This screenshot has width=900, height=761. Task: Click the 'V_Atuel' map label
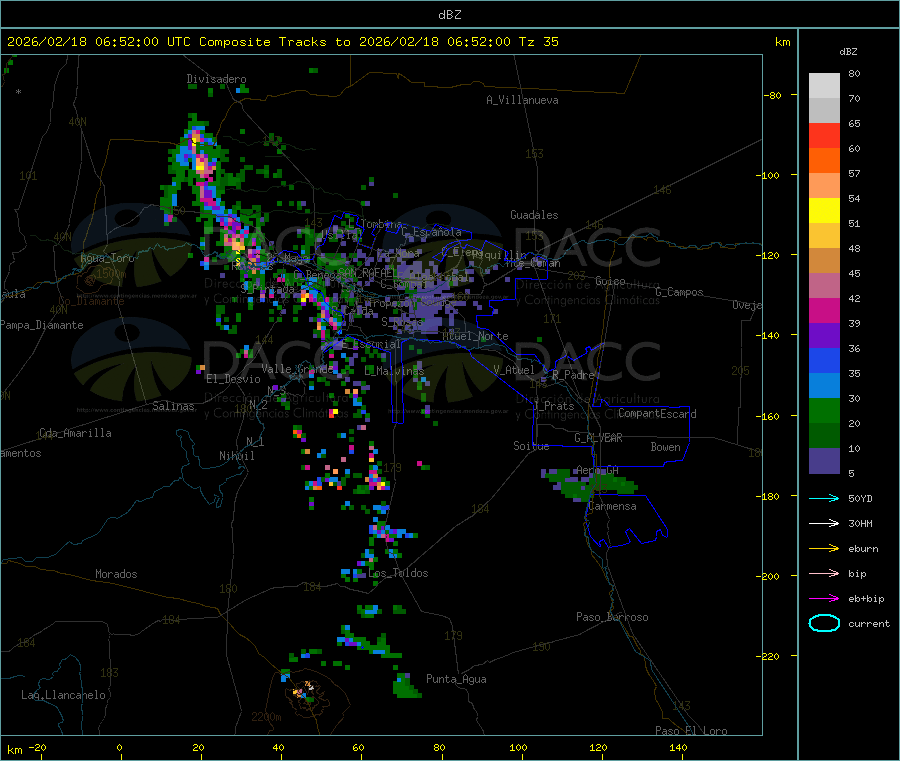click(x=514, y=370)
